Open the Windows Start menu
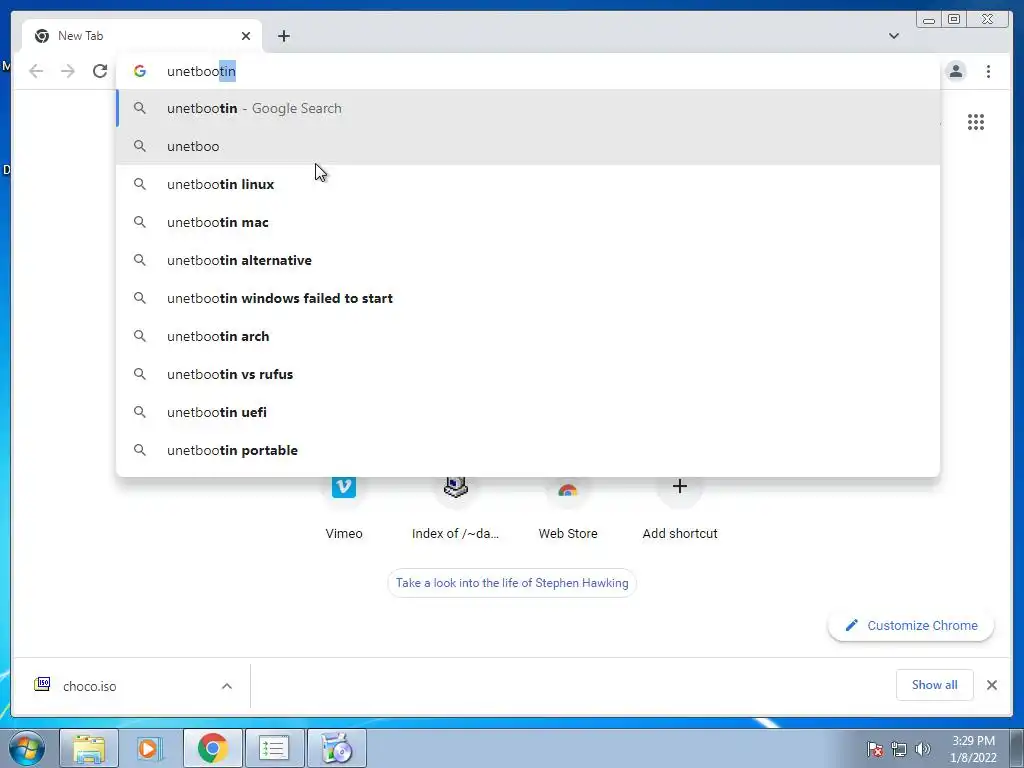This screenshot has width=1024, height=768. [27, 748]
